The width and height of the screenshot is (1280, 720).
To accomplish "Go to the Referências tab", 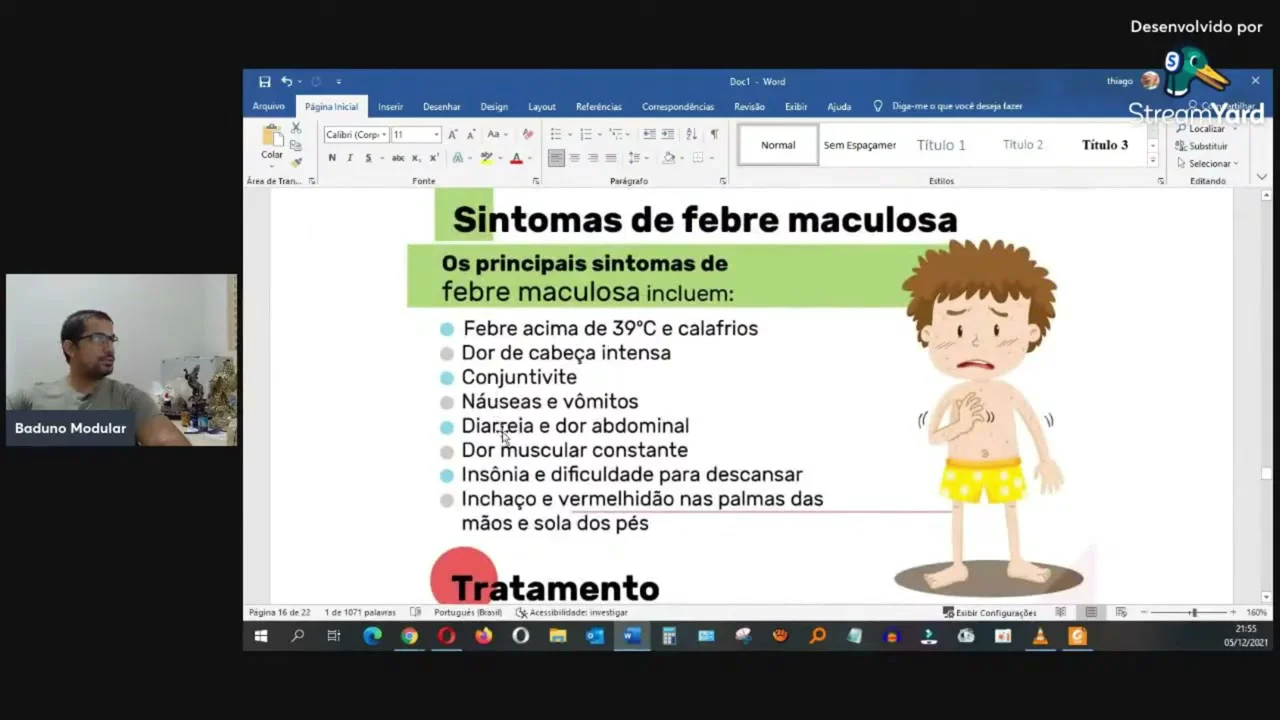I will [599, 107].
